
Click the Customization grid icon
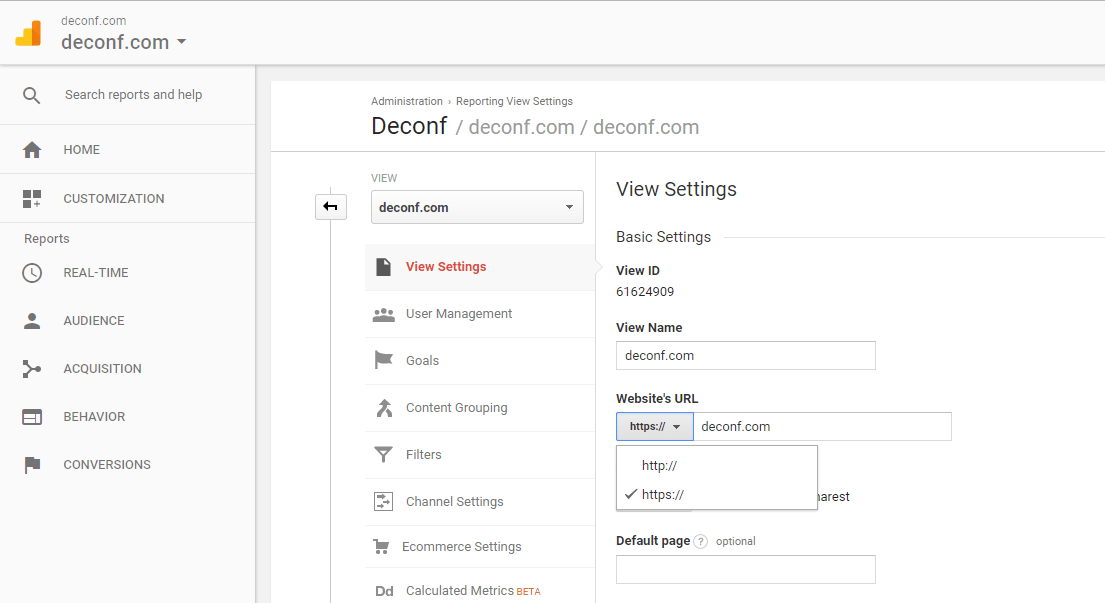pos(32,199)
